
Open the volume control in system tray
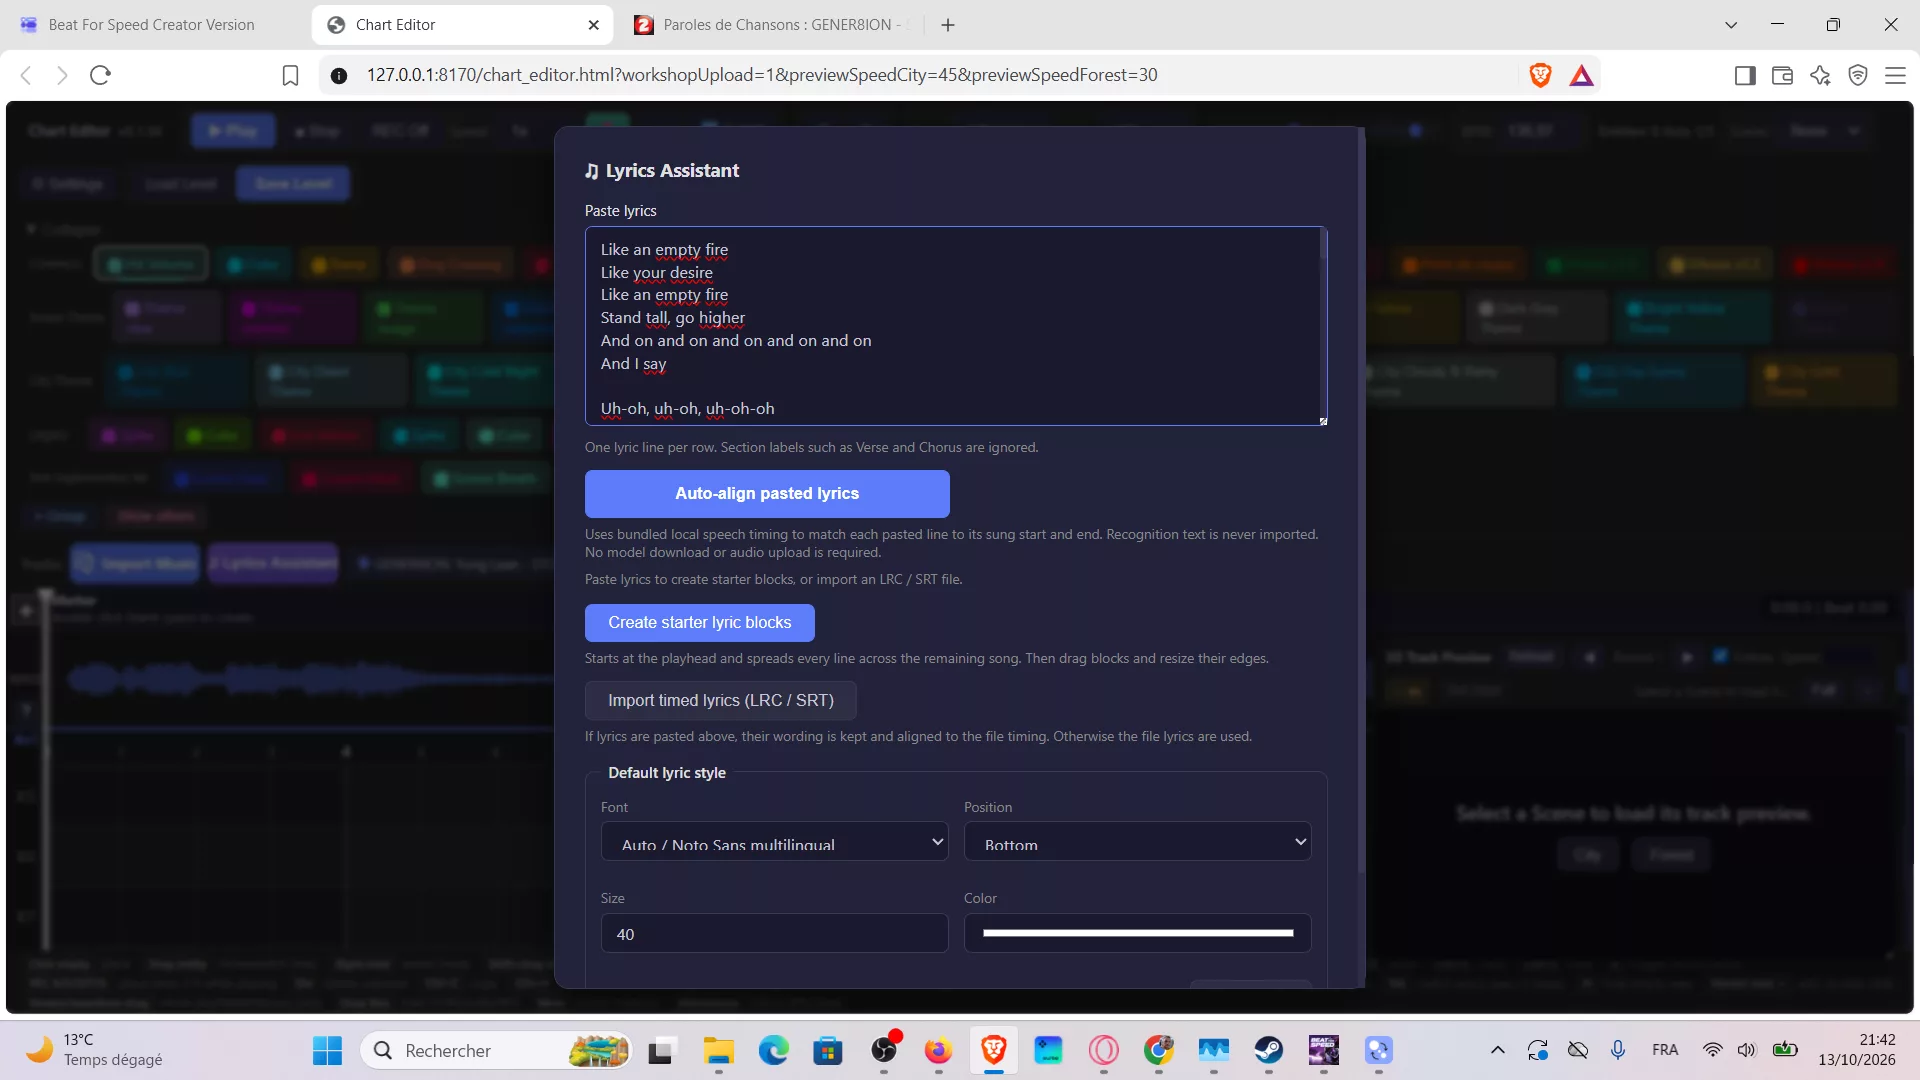point(1746,1050)
